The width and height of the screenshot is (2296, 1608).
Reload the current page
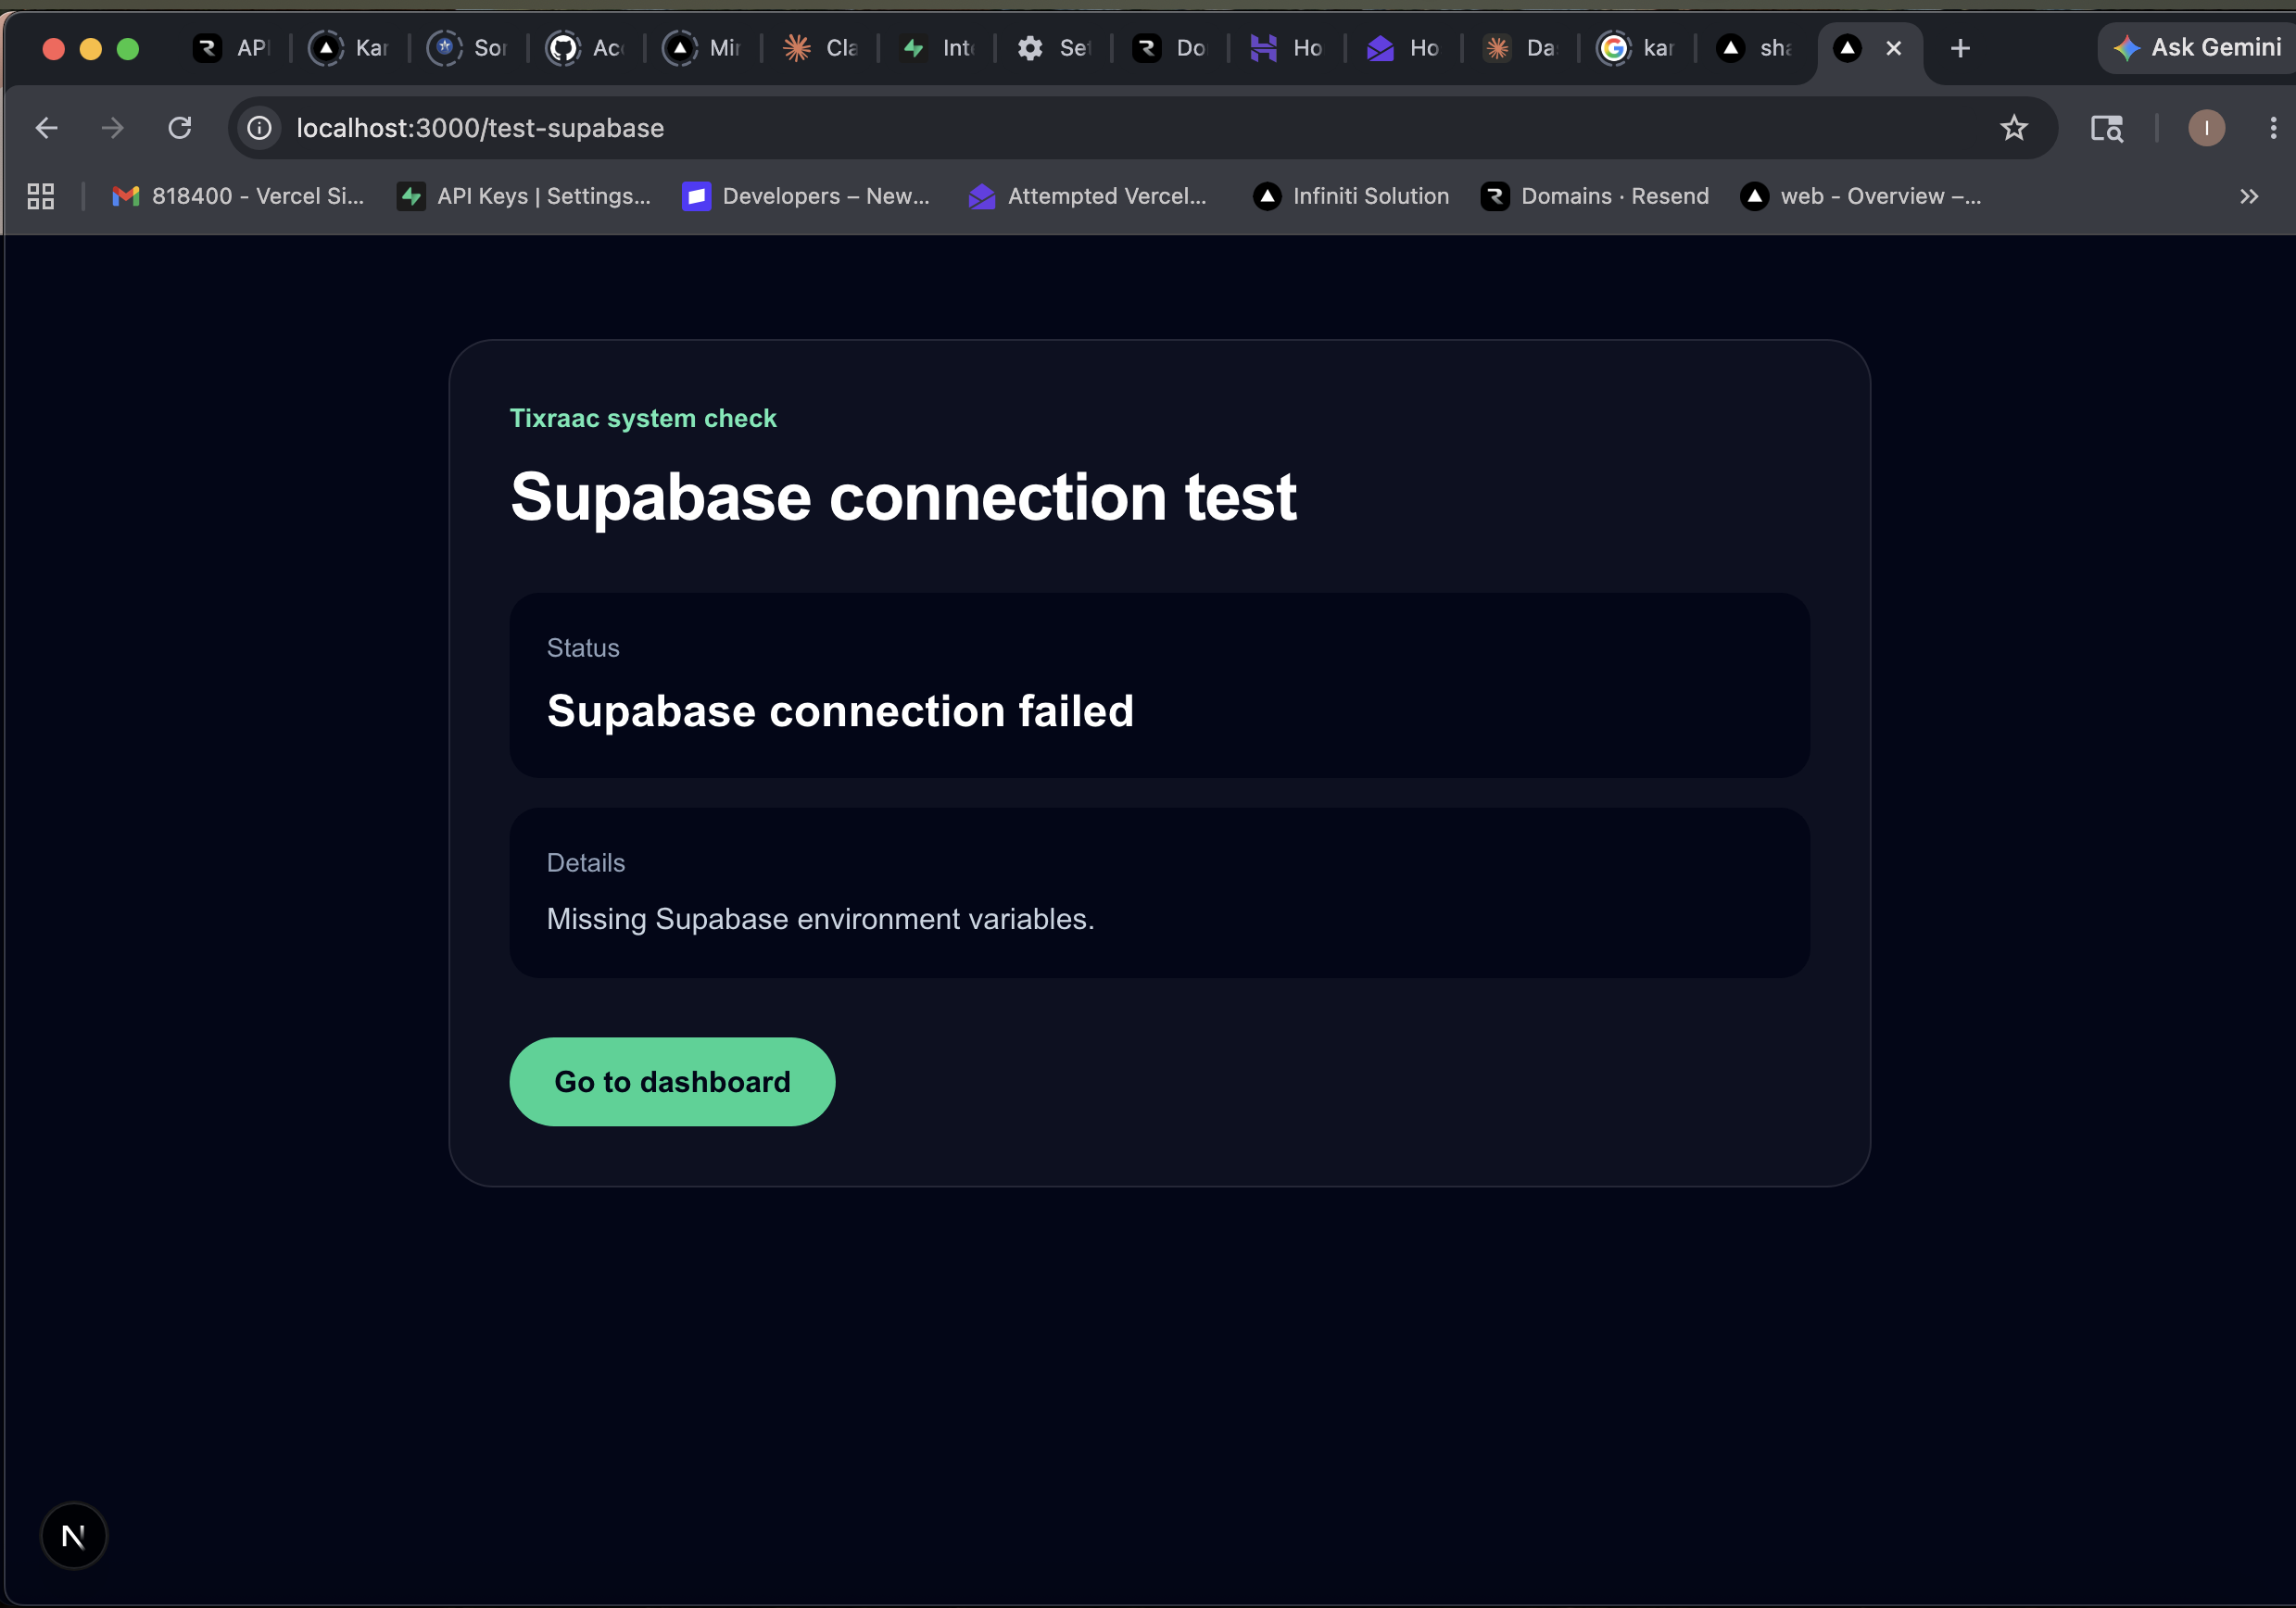tap(180, 128)
